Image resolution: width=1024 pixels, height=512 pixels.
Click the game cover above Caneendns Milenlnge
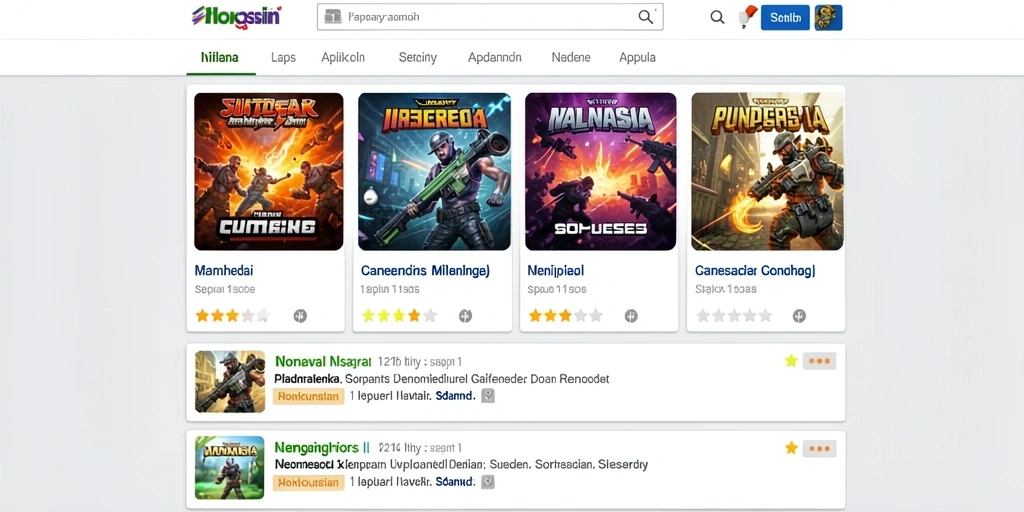tap(434, 172)
